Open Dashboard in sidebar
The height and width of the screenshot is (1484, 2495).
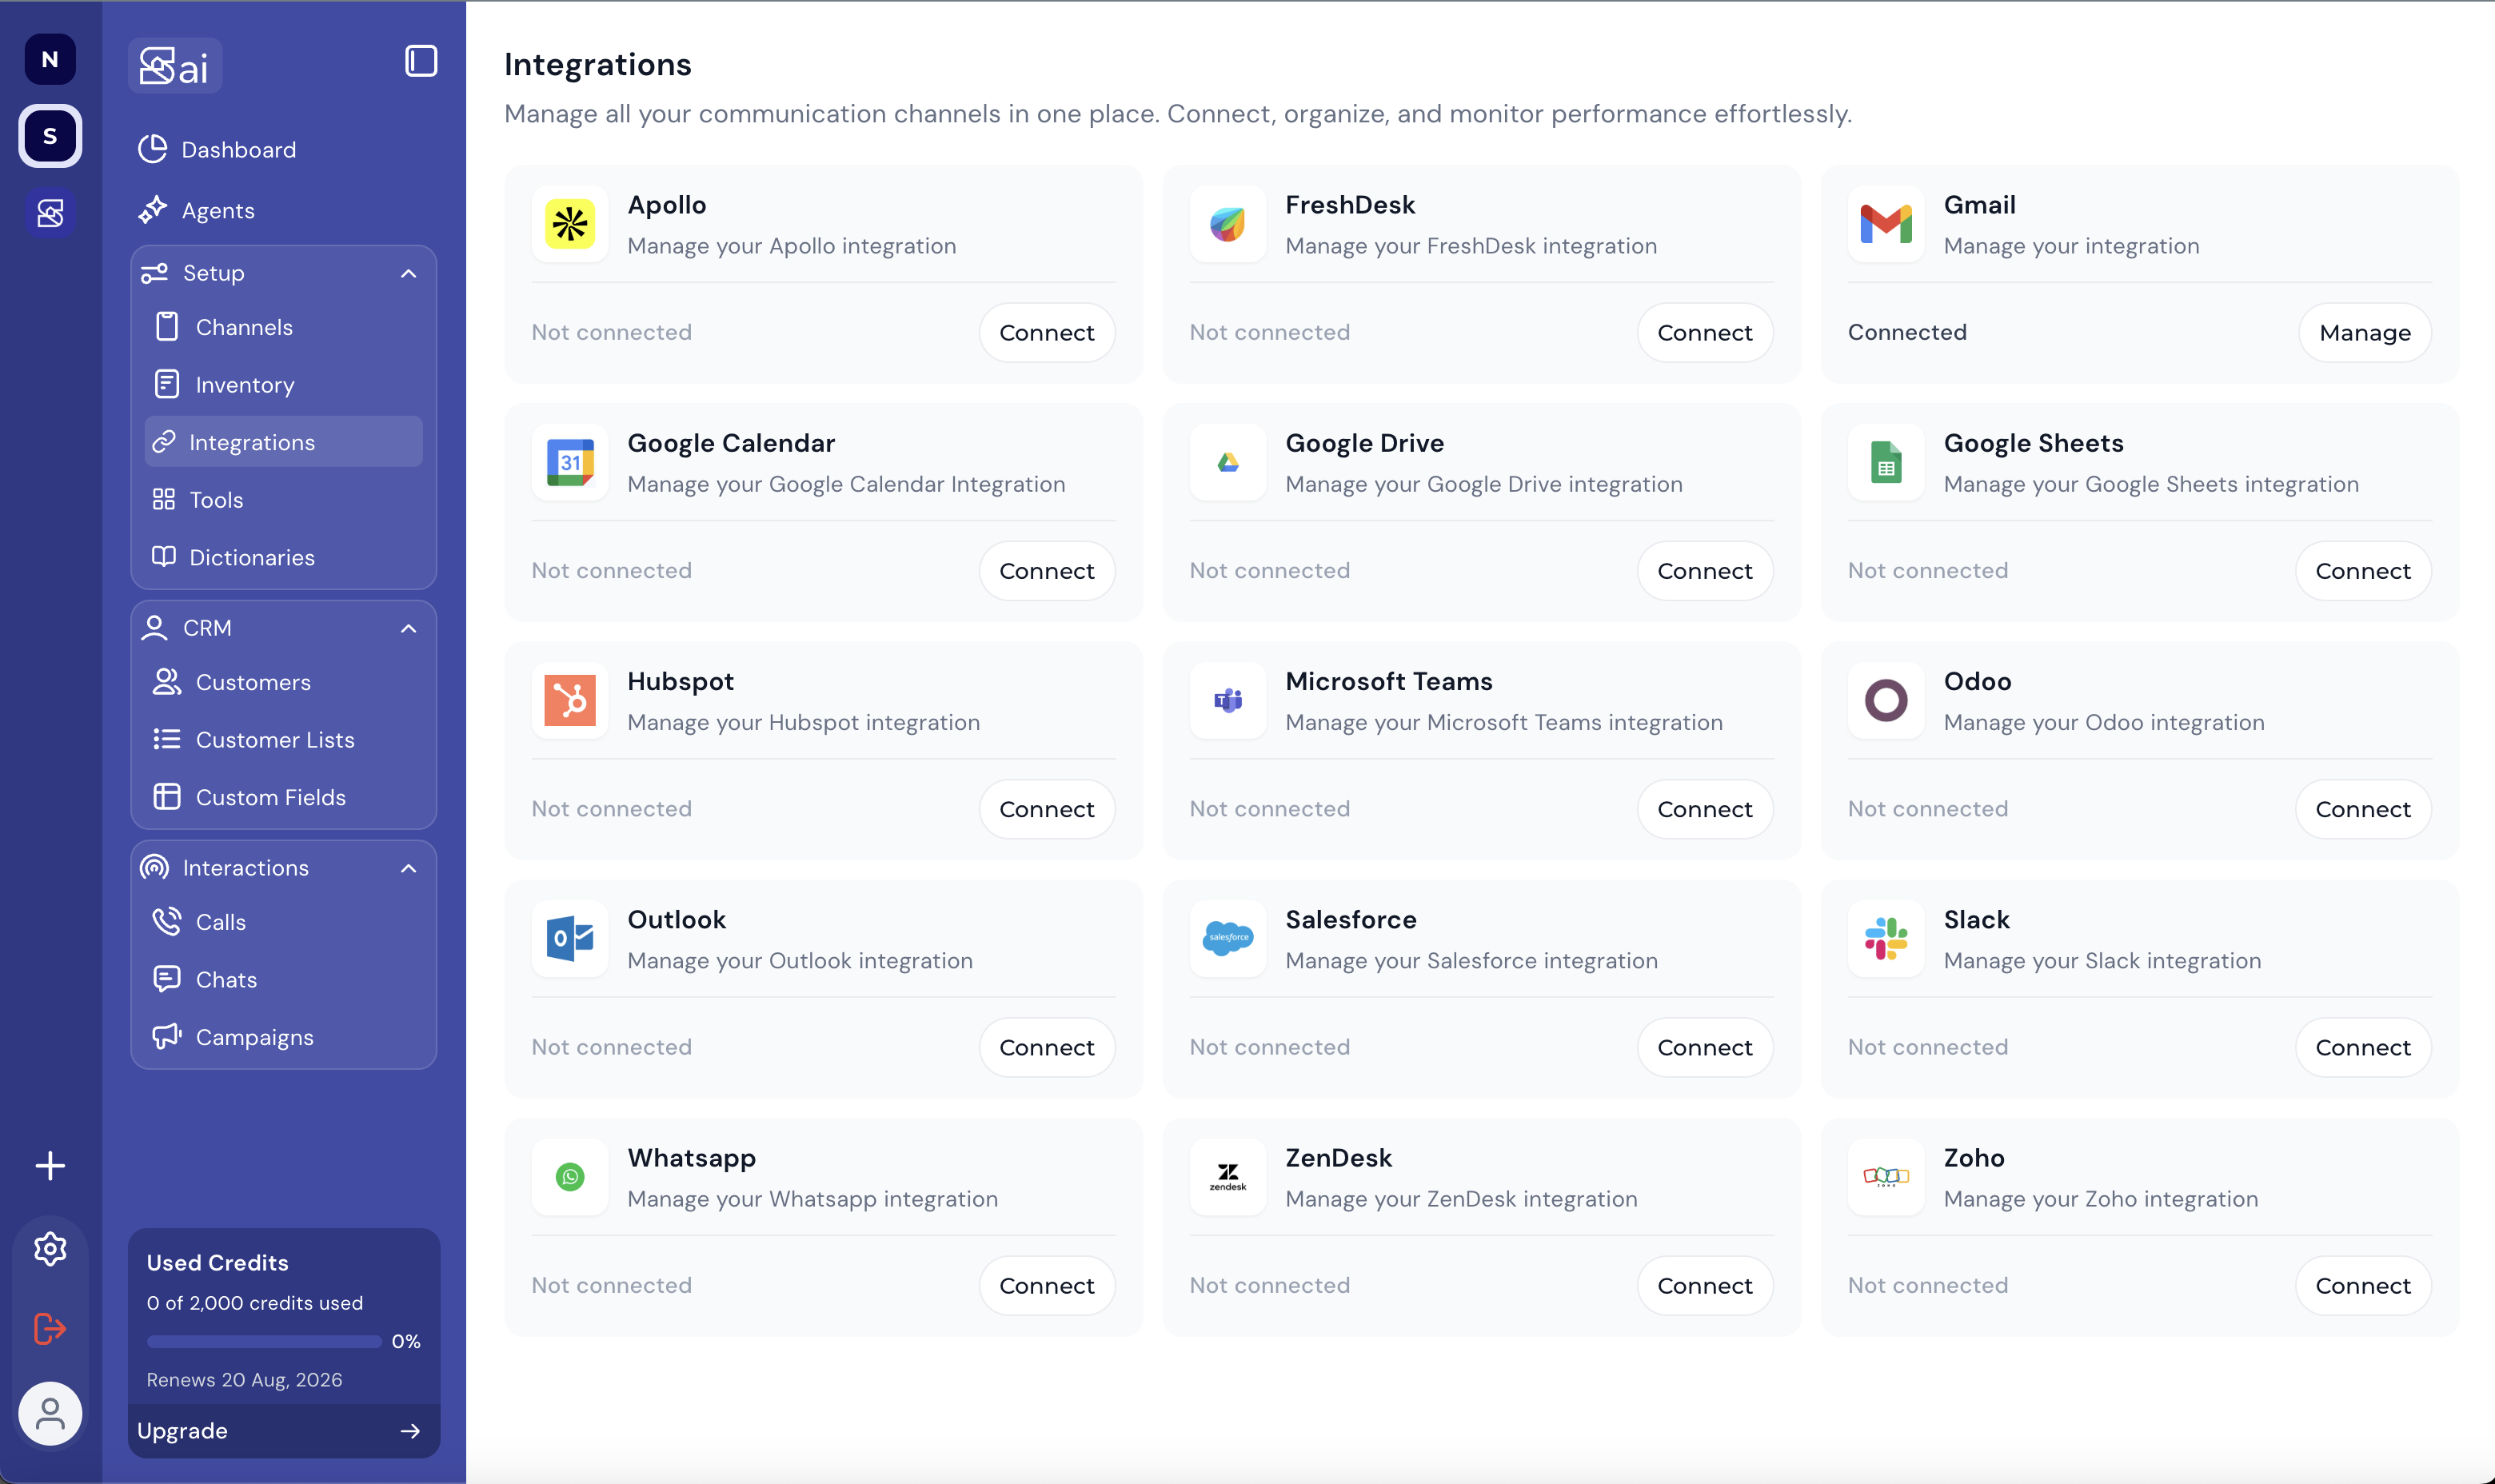click(283, 149)
